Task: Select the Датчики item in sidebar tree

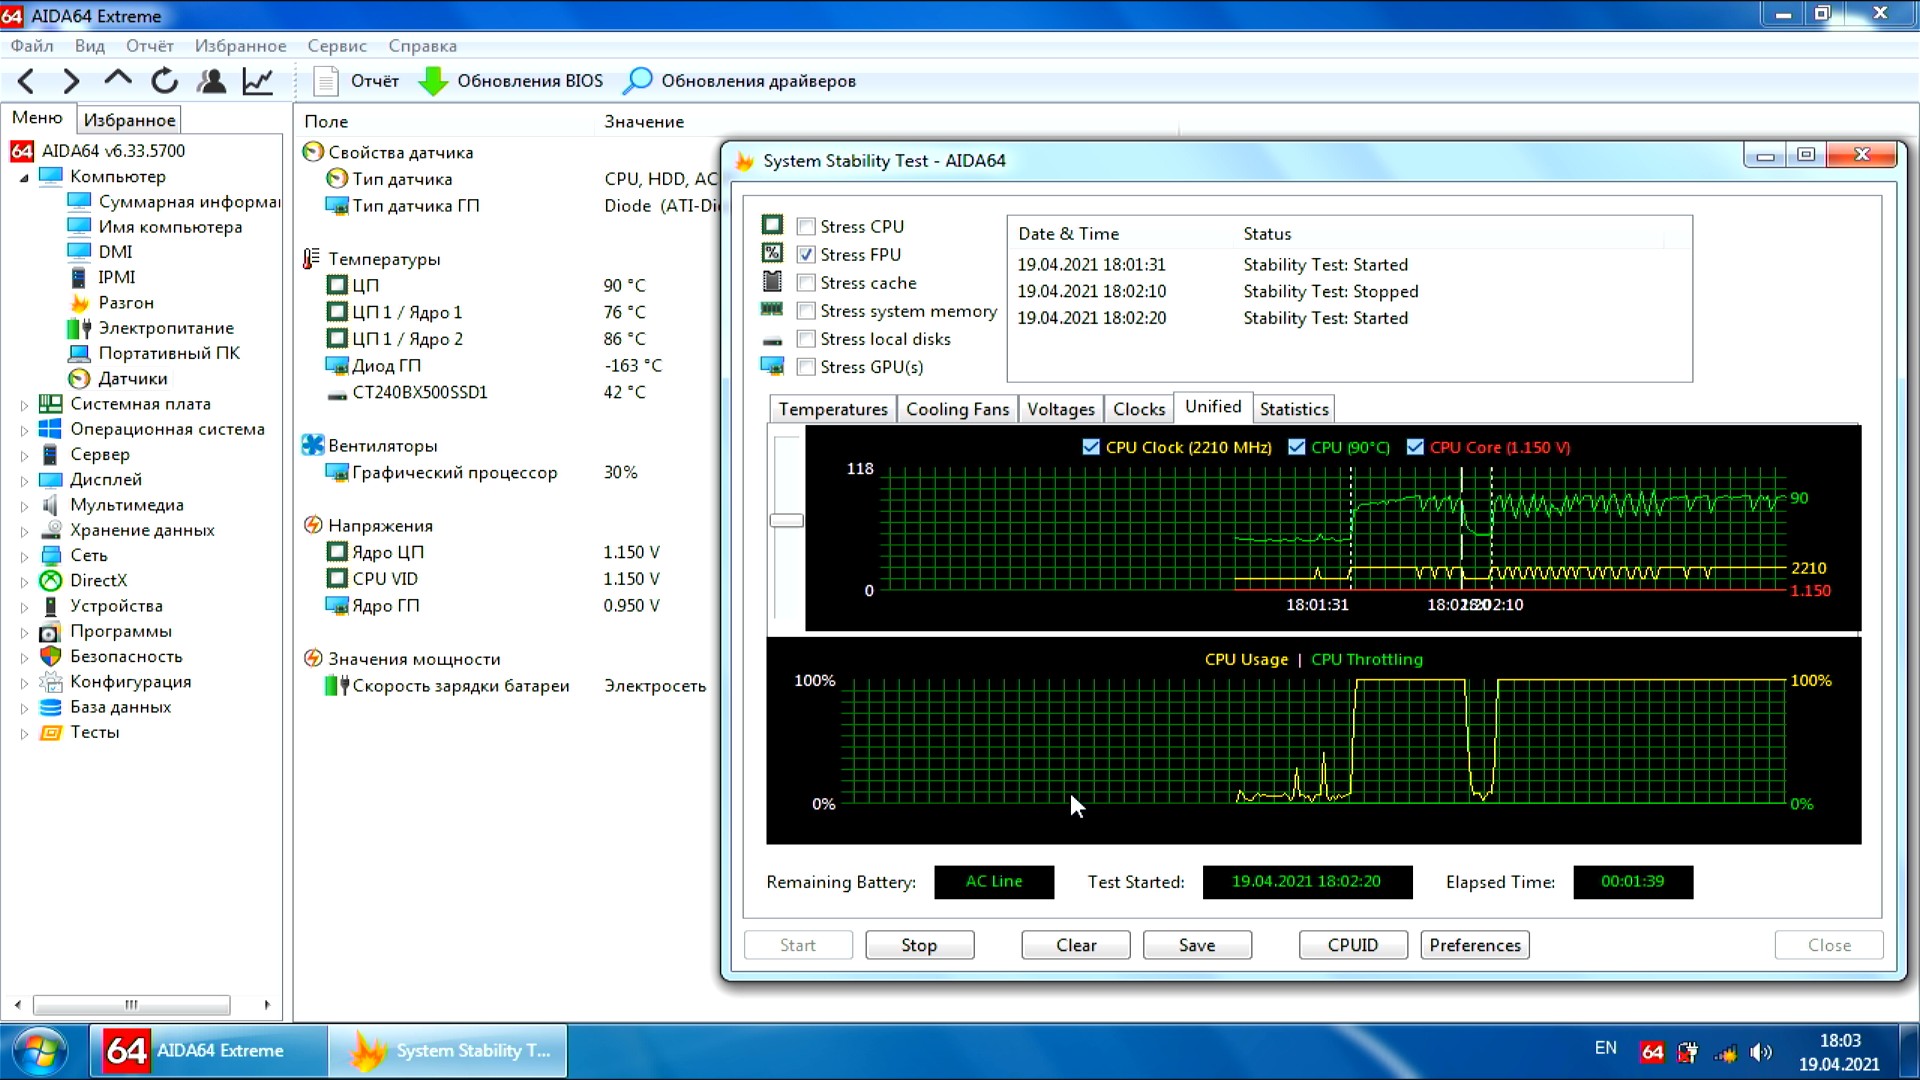Action: point(132,379)
